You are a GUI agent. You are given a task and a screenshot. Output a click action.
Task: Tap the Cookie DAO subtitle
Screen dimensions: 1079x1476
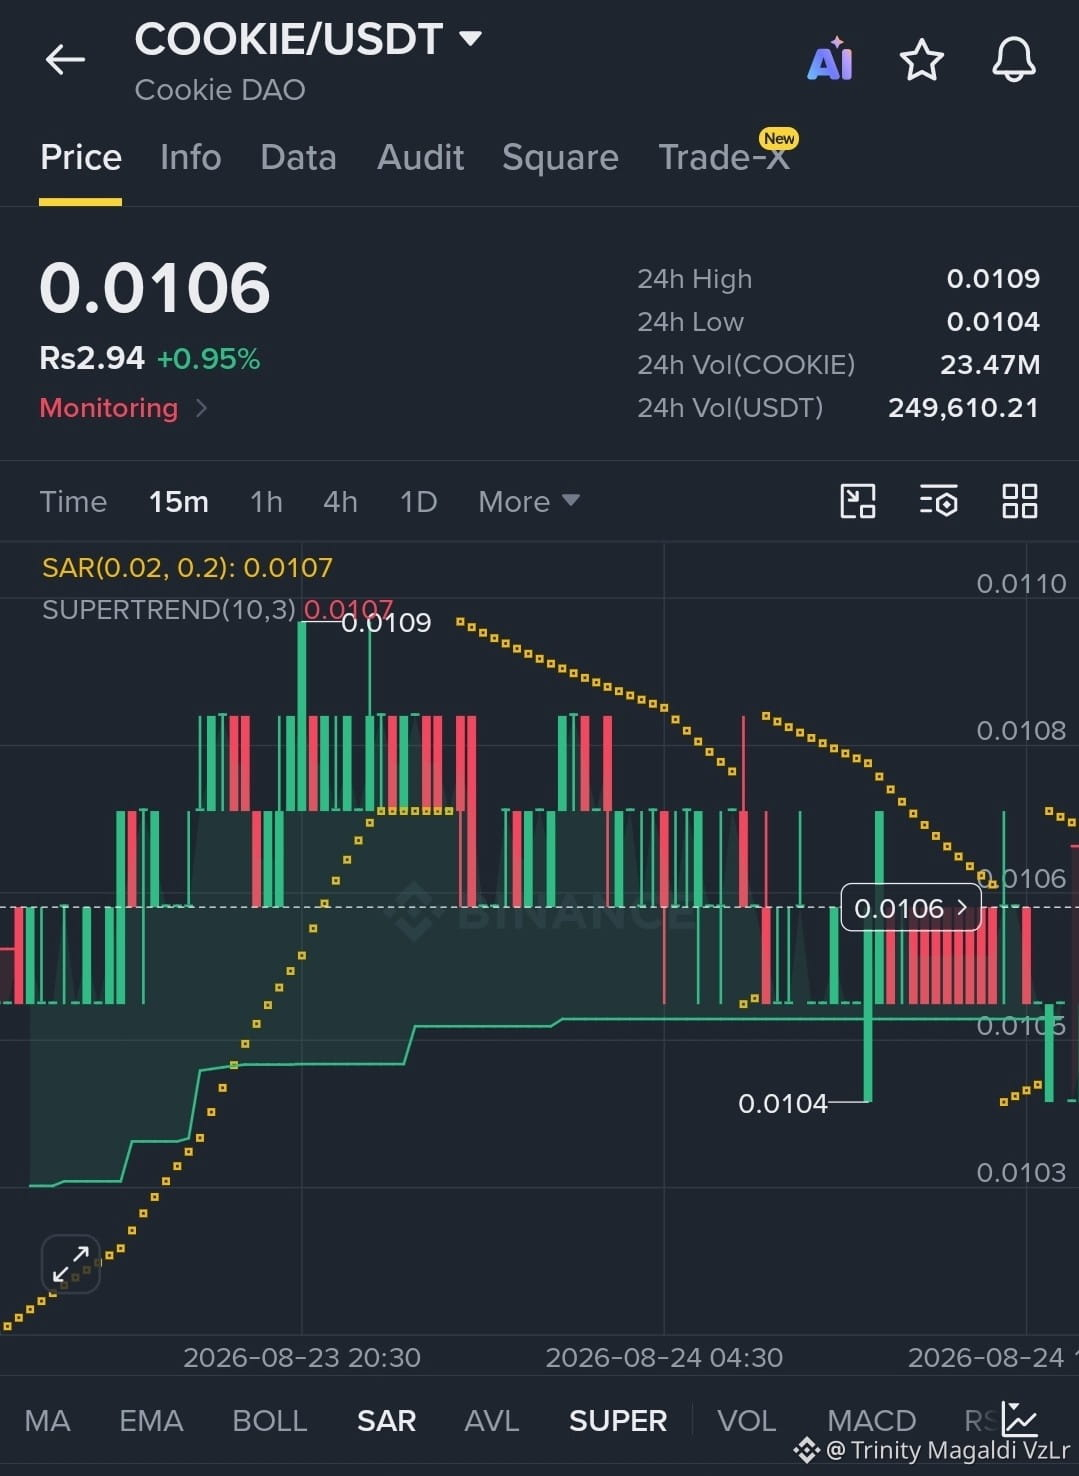[220, 90]
